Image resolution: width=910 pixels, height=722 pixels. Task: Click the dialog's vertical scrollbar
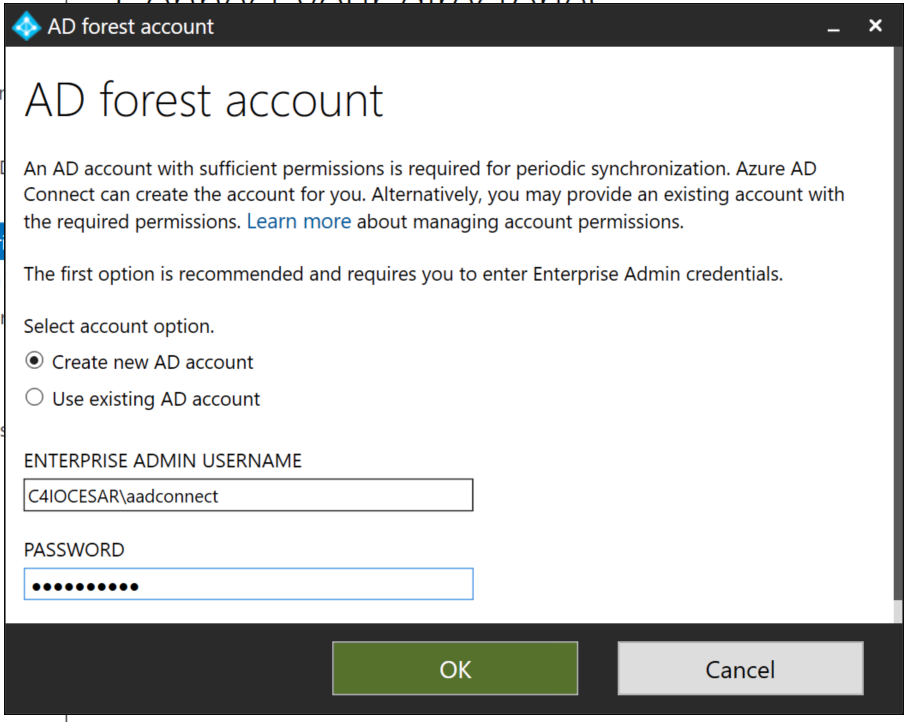coord(895,330)
